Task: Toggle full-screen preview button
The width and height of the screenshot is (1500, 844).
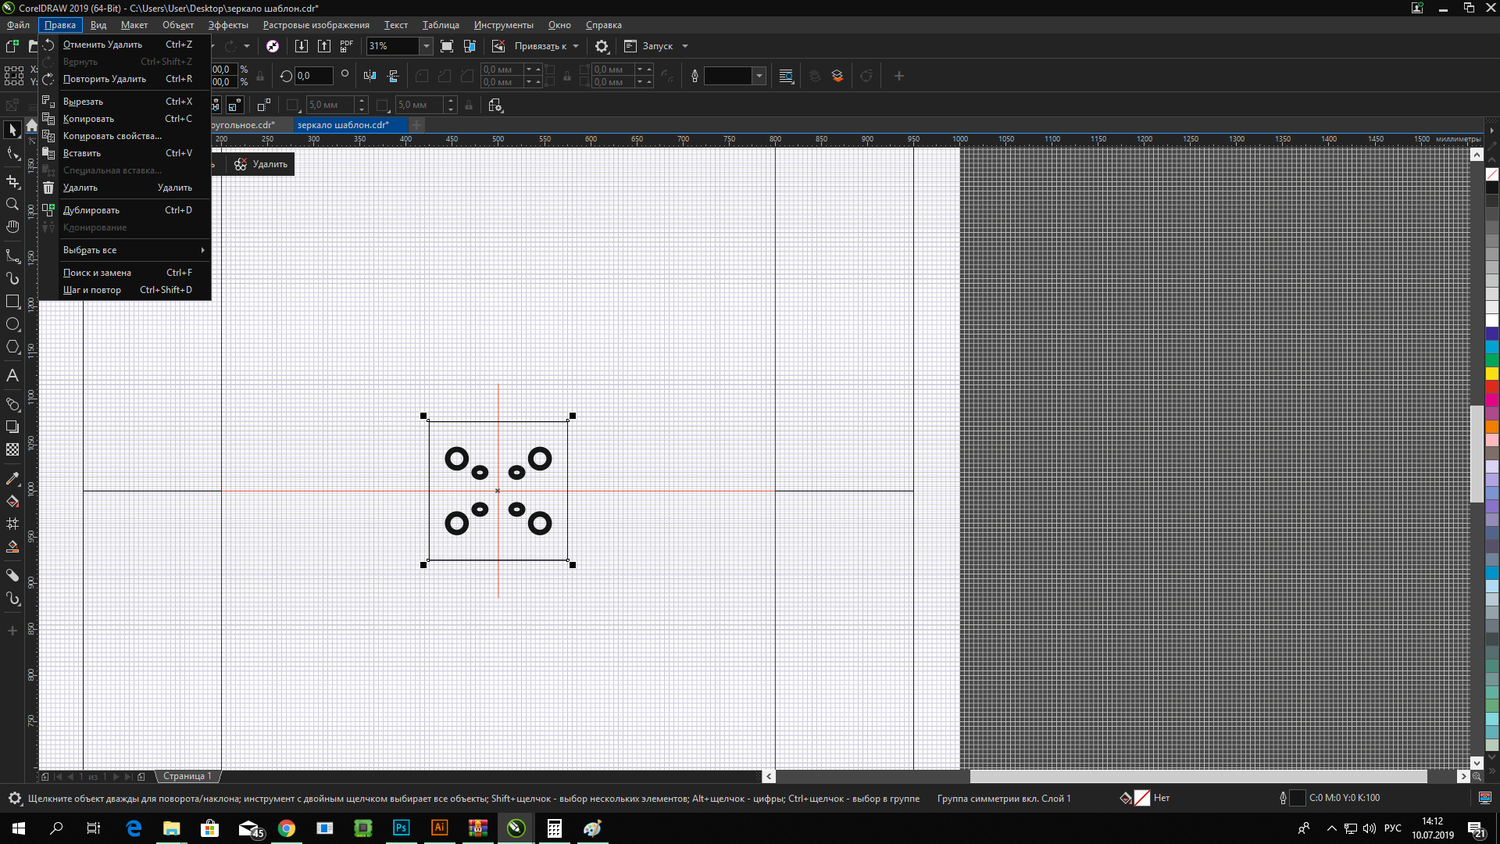Action: pos(446,46)
